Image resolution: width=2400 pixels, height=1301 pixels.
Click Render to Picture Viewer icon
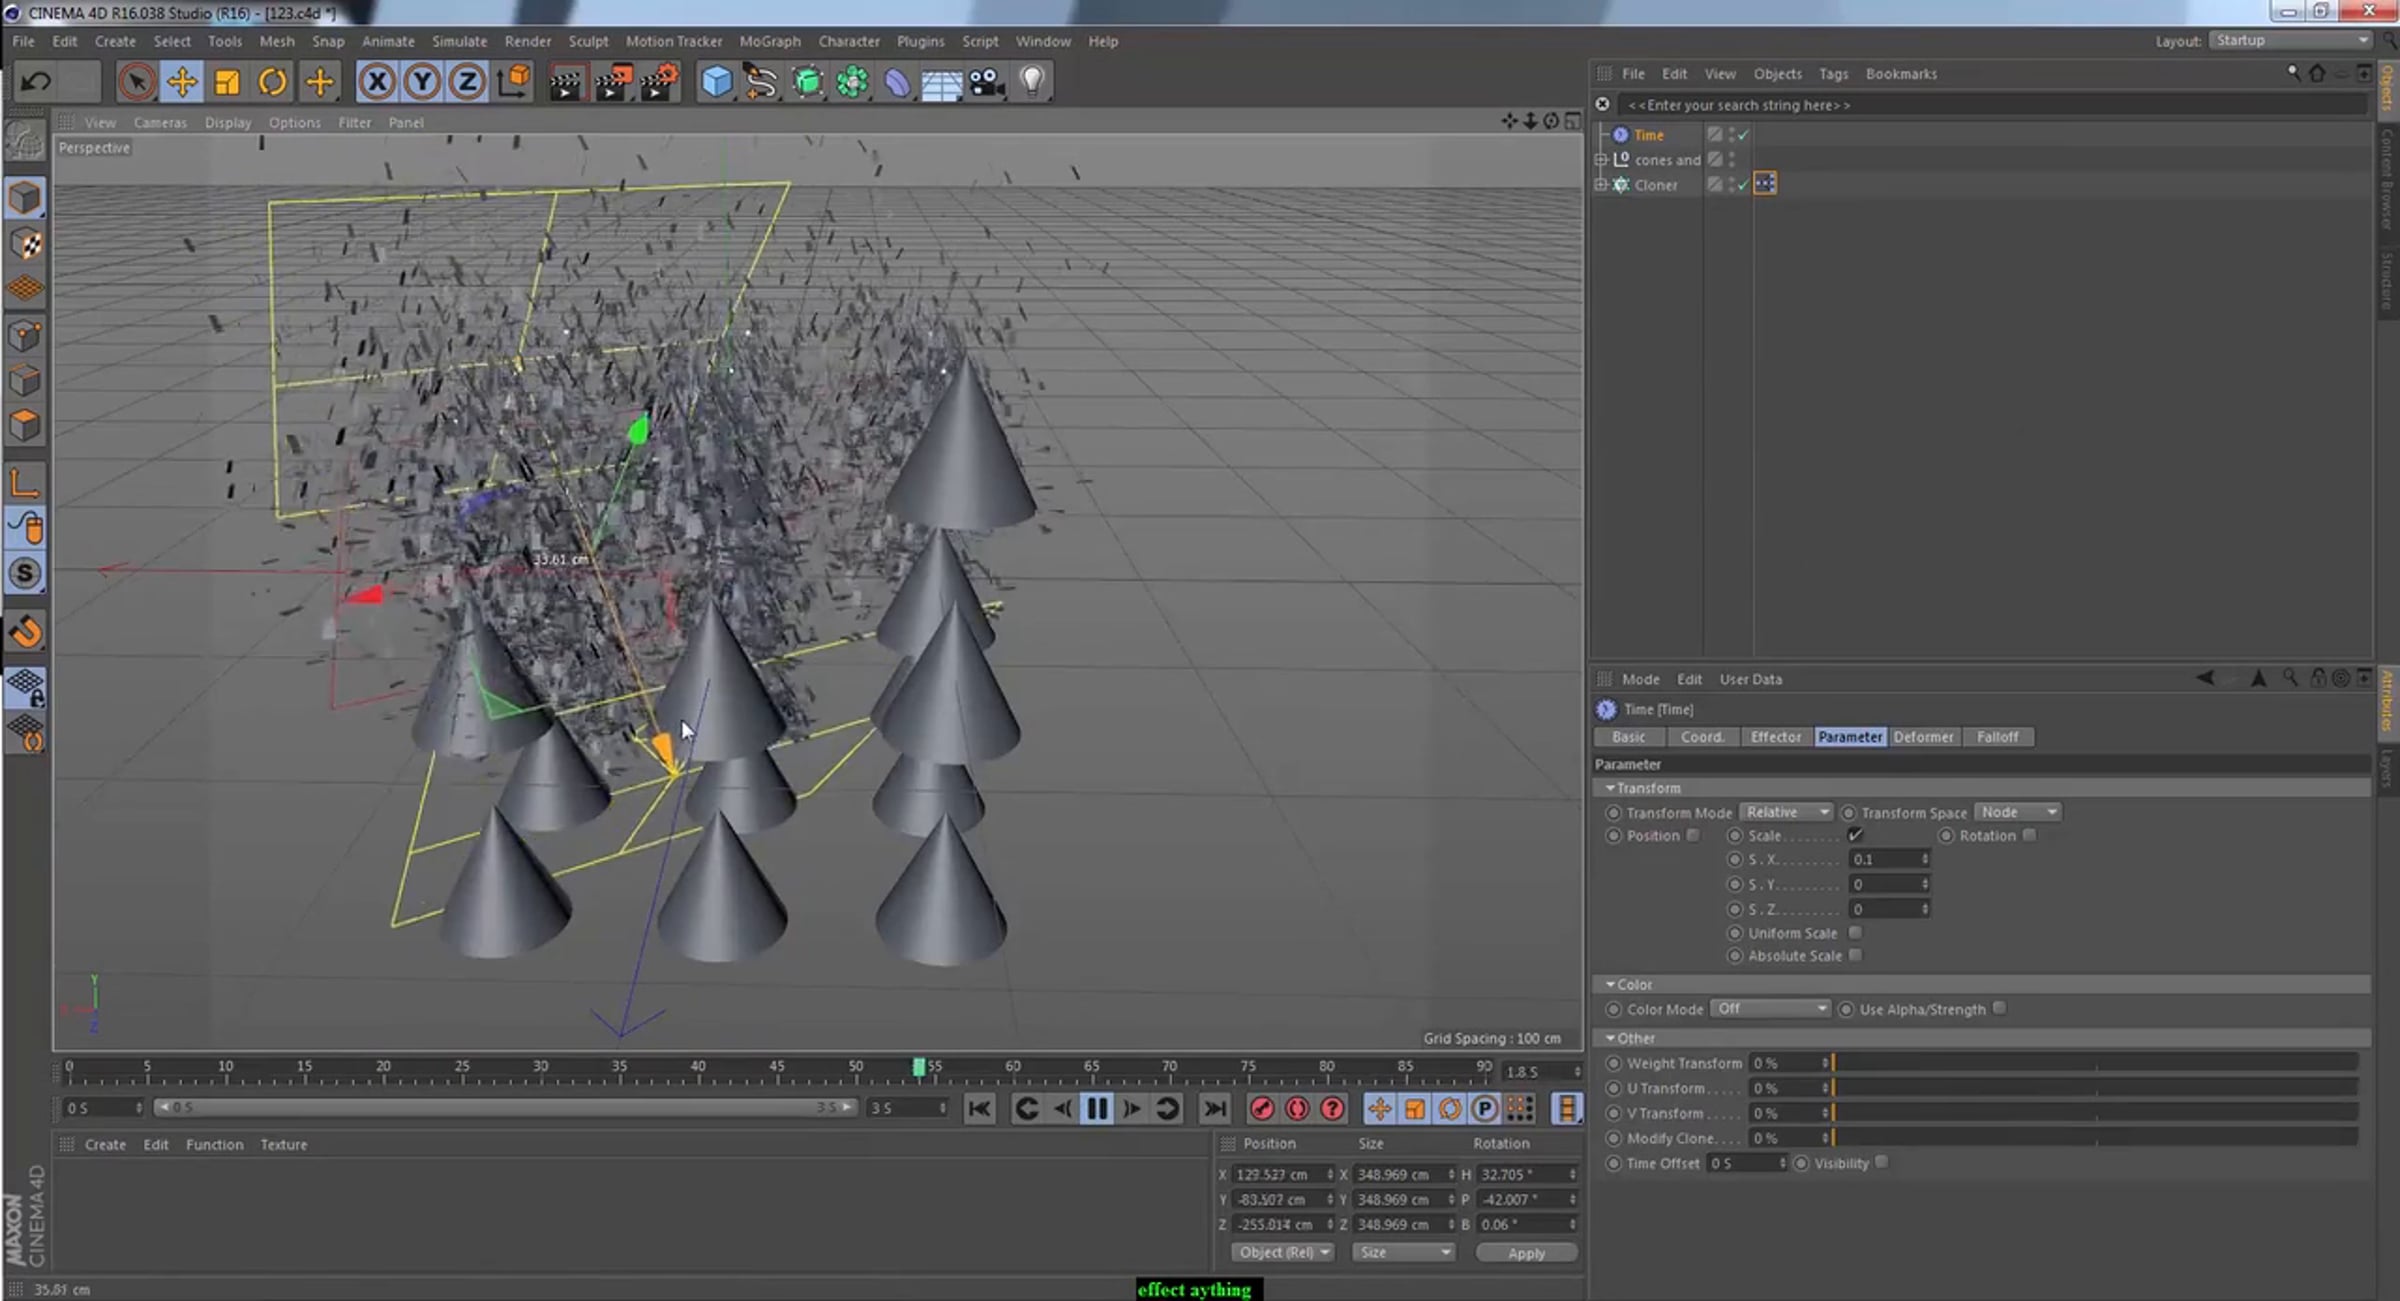[612, 82]
